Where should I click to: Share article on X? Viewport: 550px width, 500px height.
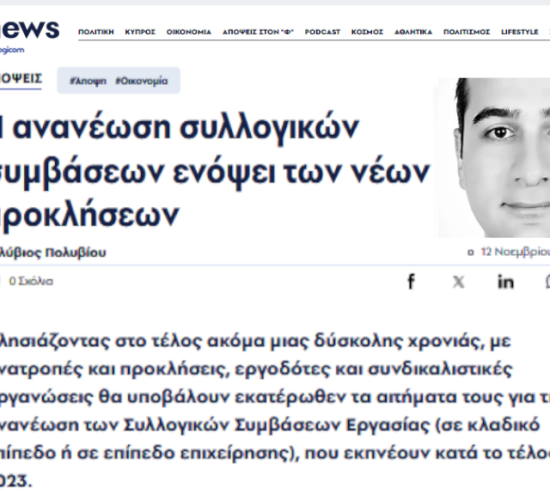click(x=458, y=282)
